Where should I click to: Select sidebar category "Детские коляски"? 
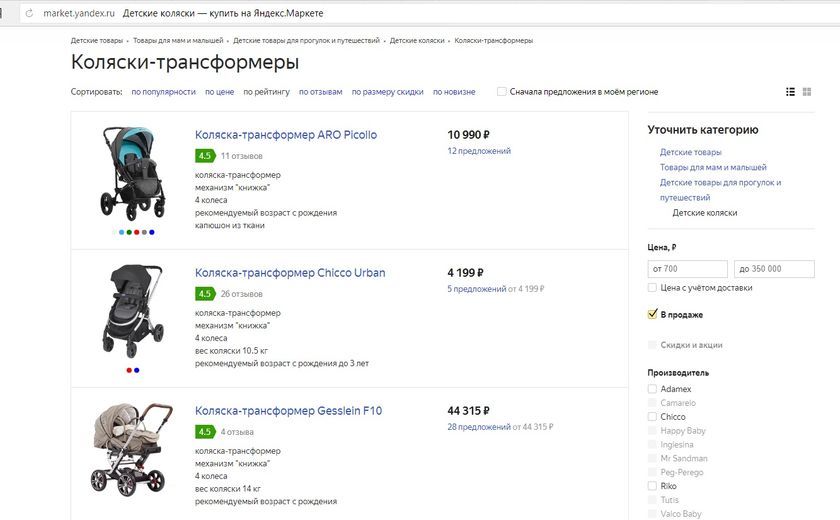tap(704, 213)
